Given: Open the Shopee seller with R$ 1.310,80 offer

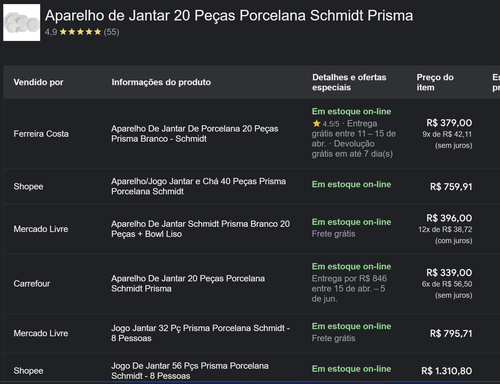Looking at the screenshot, I should (28, 371).
